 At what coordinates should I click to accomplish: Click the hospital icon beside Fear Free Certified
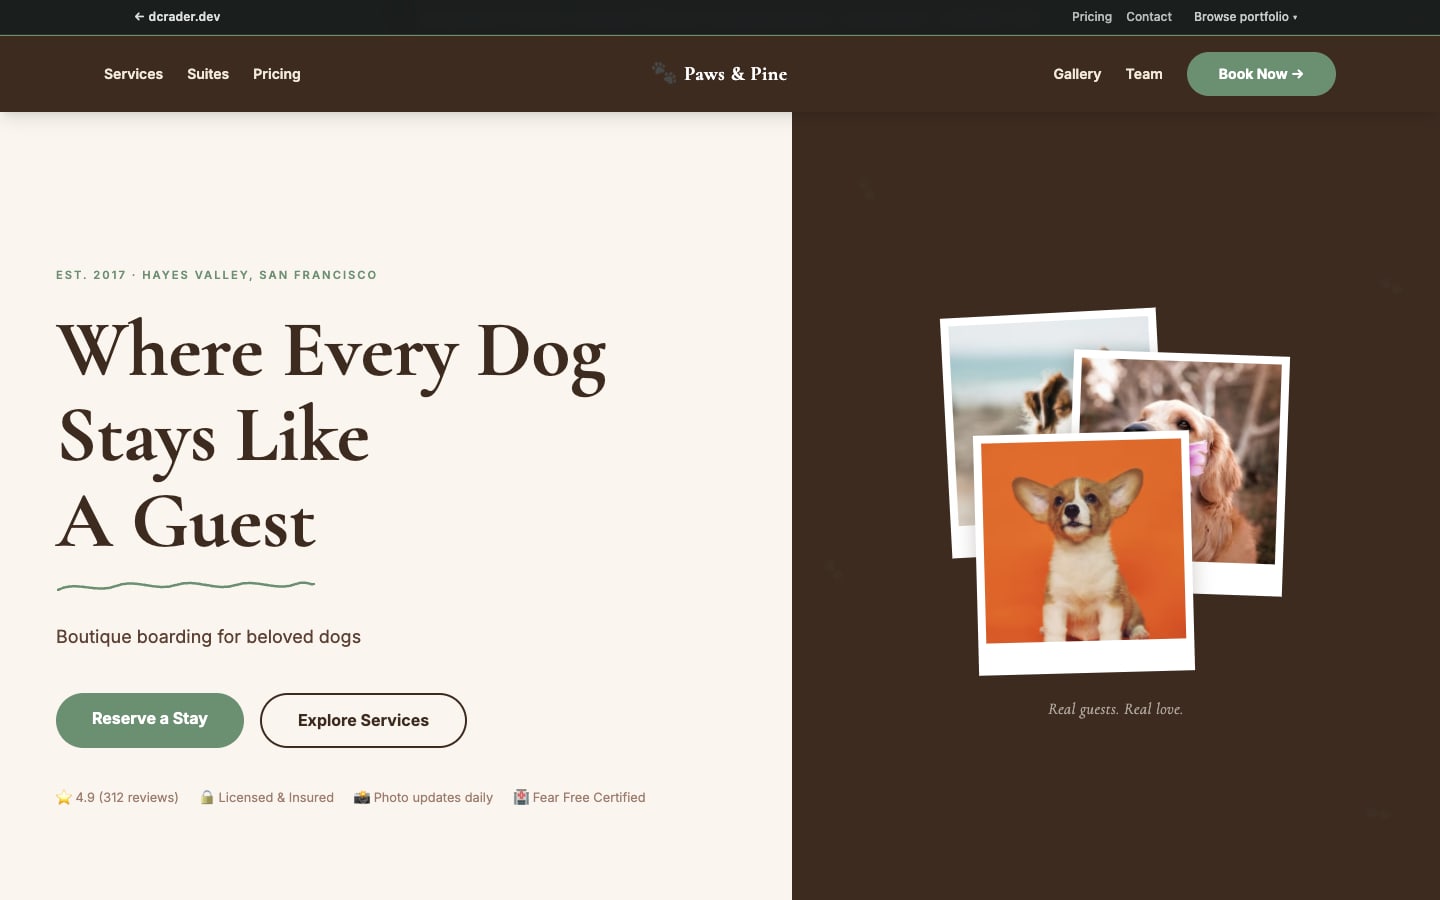[x=521, y=797]
